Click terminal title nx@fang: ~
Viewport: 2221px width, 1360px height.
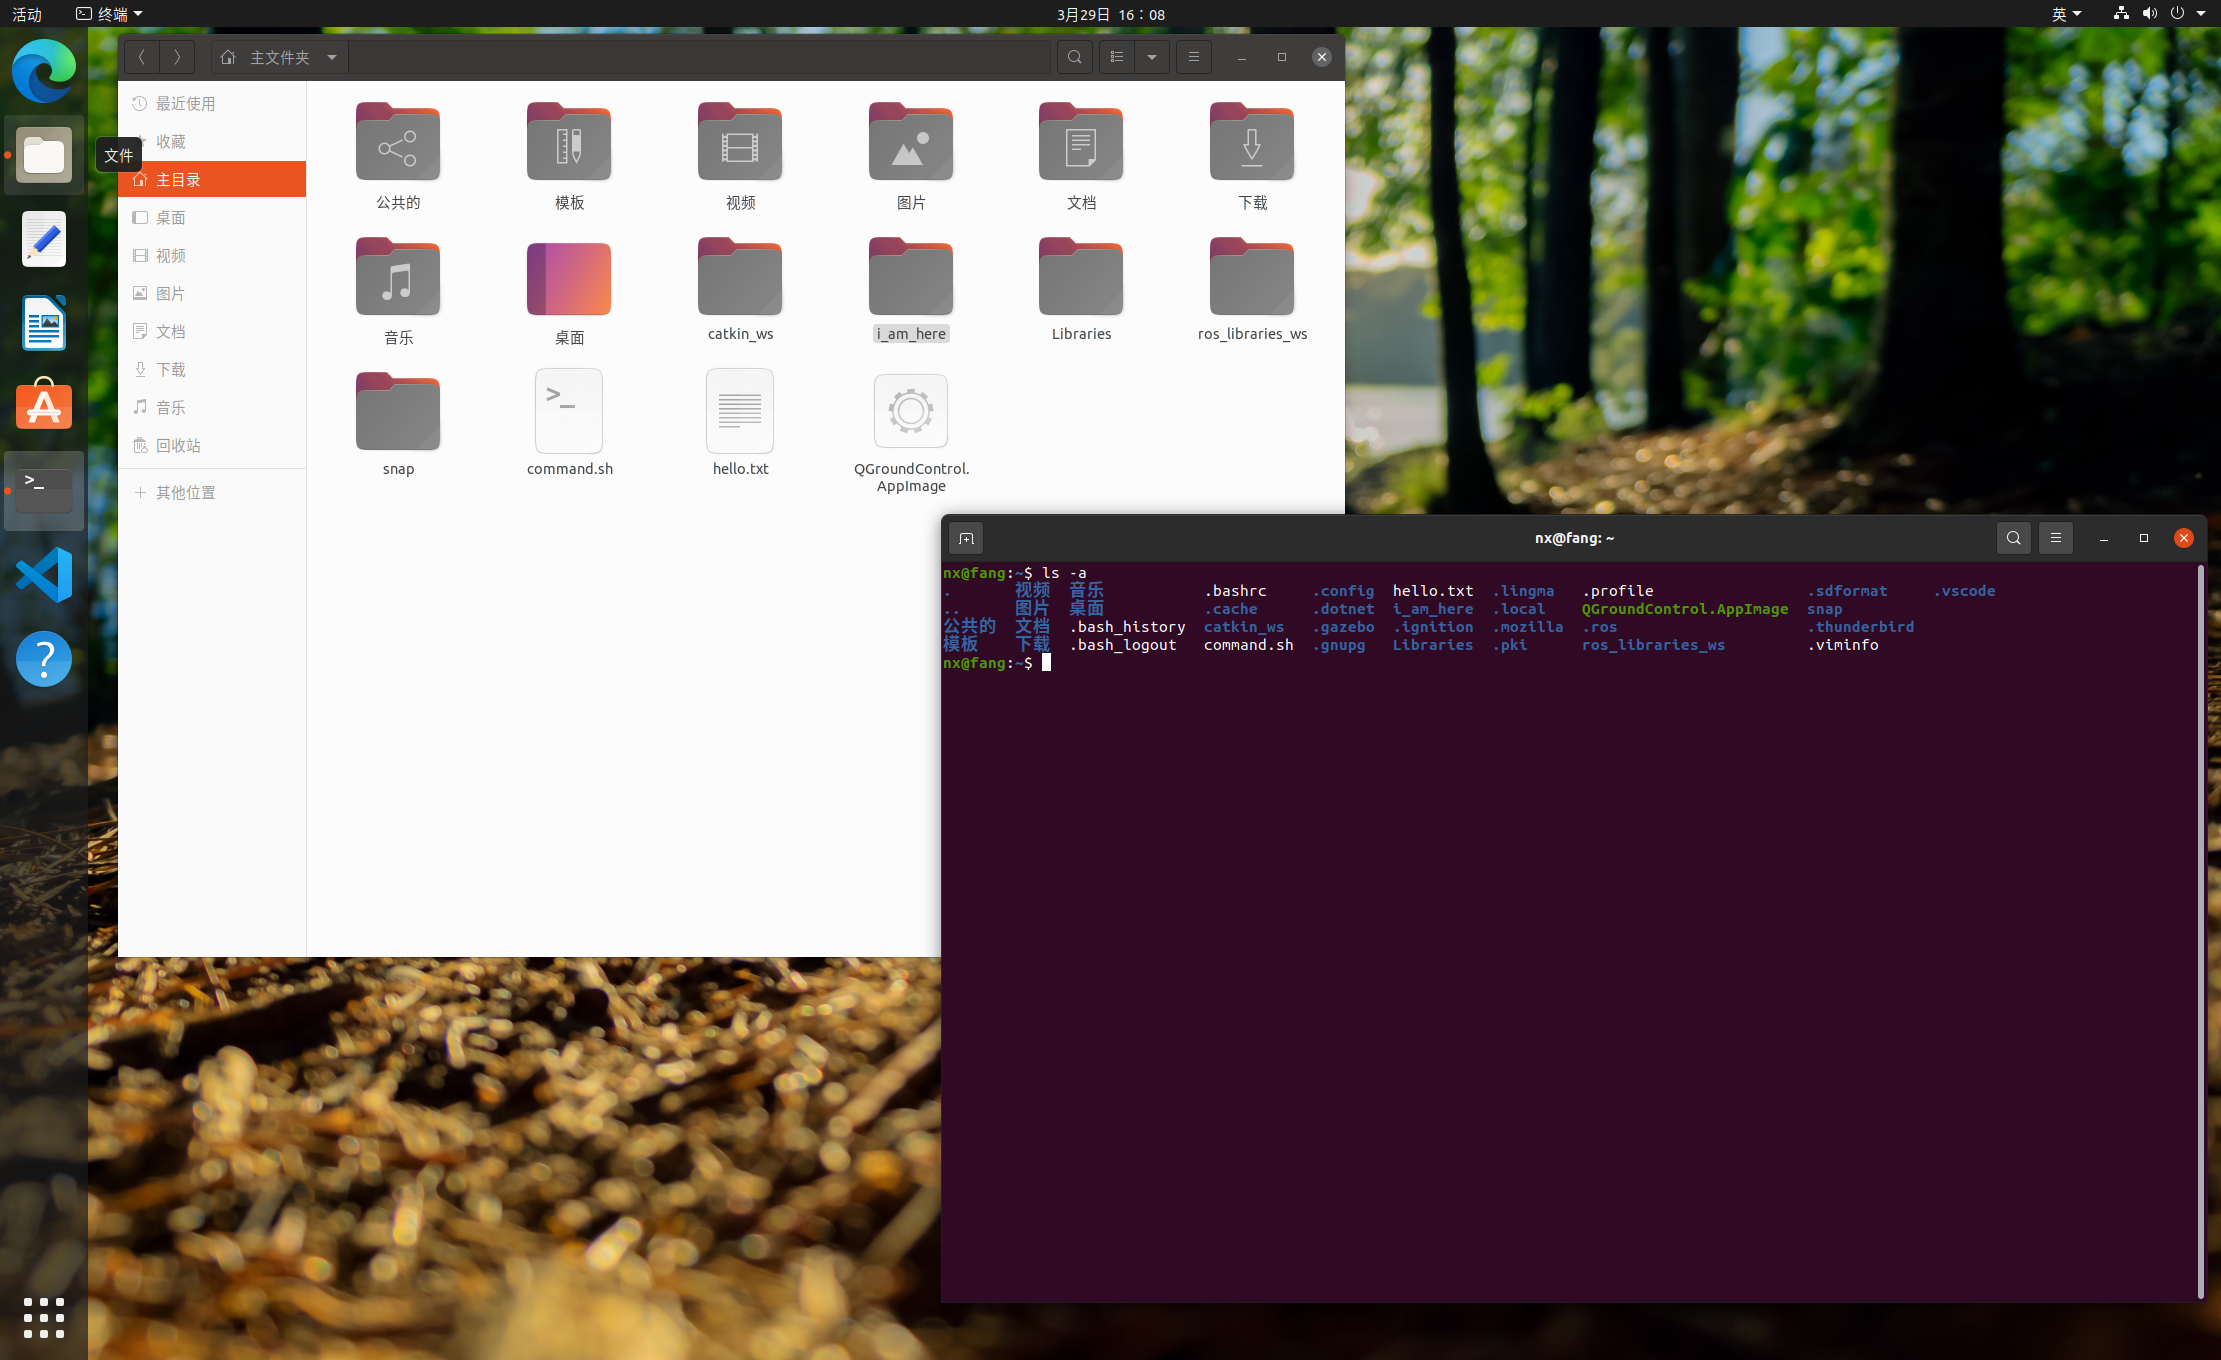click(x=1574, y=538)
